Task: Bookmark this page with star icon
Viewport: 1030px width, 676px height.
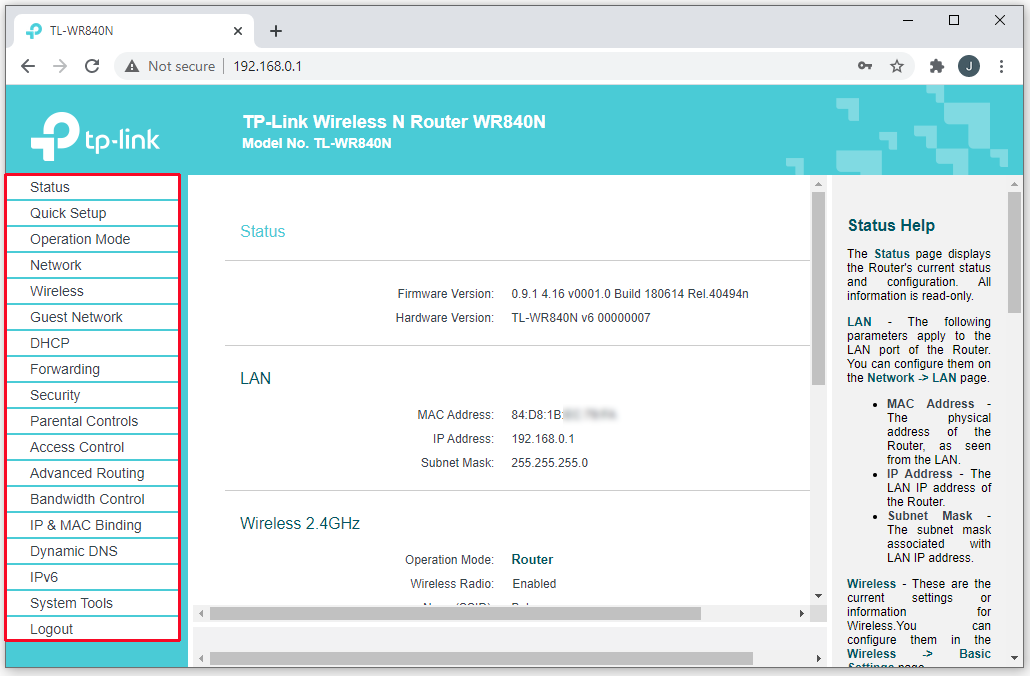Action: pyautogui.click(x=897, y=66)
